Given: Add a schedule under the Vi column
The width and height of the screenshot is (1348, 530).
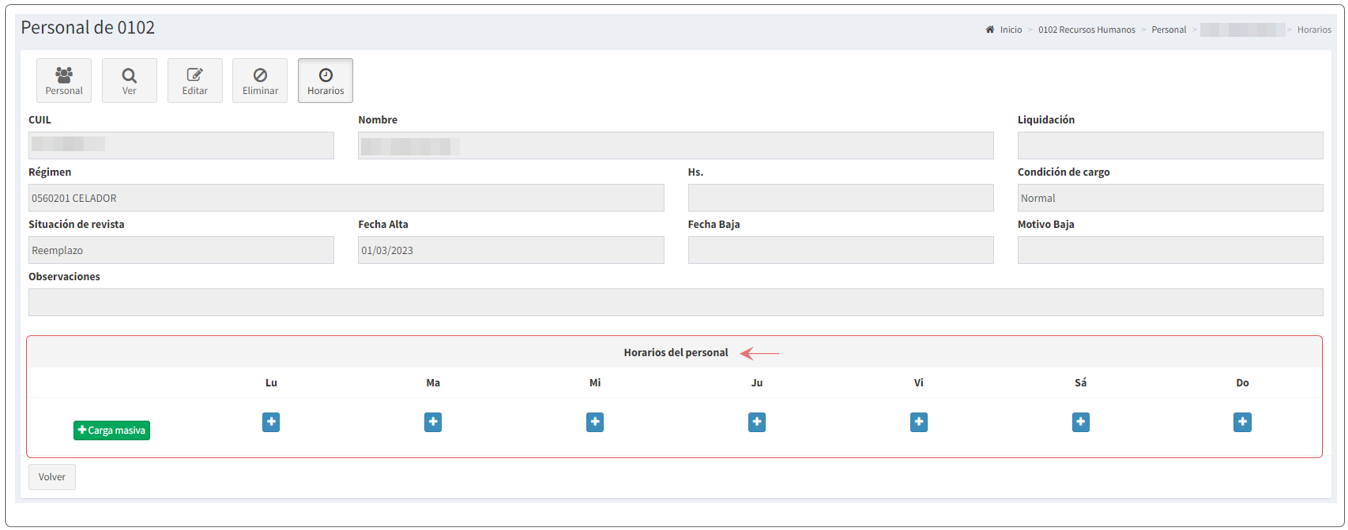Looking at the screenshot, I should [919, 423].
